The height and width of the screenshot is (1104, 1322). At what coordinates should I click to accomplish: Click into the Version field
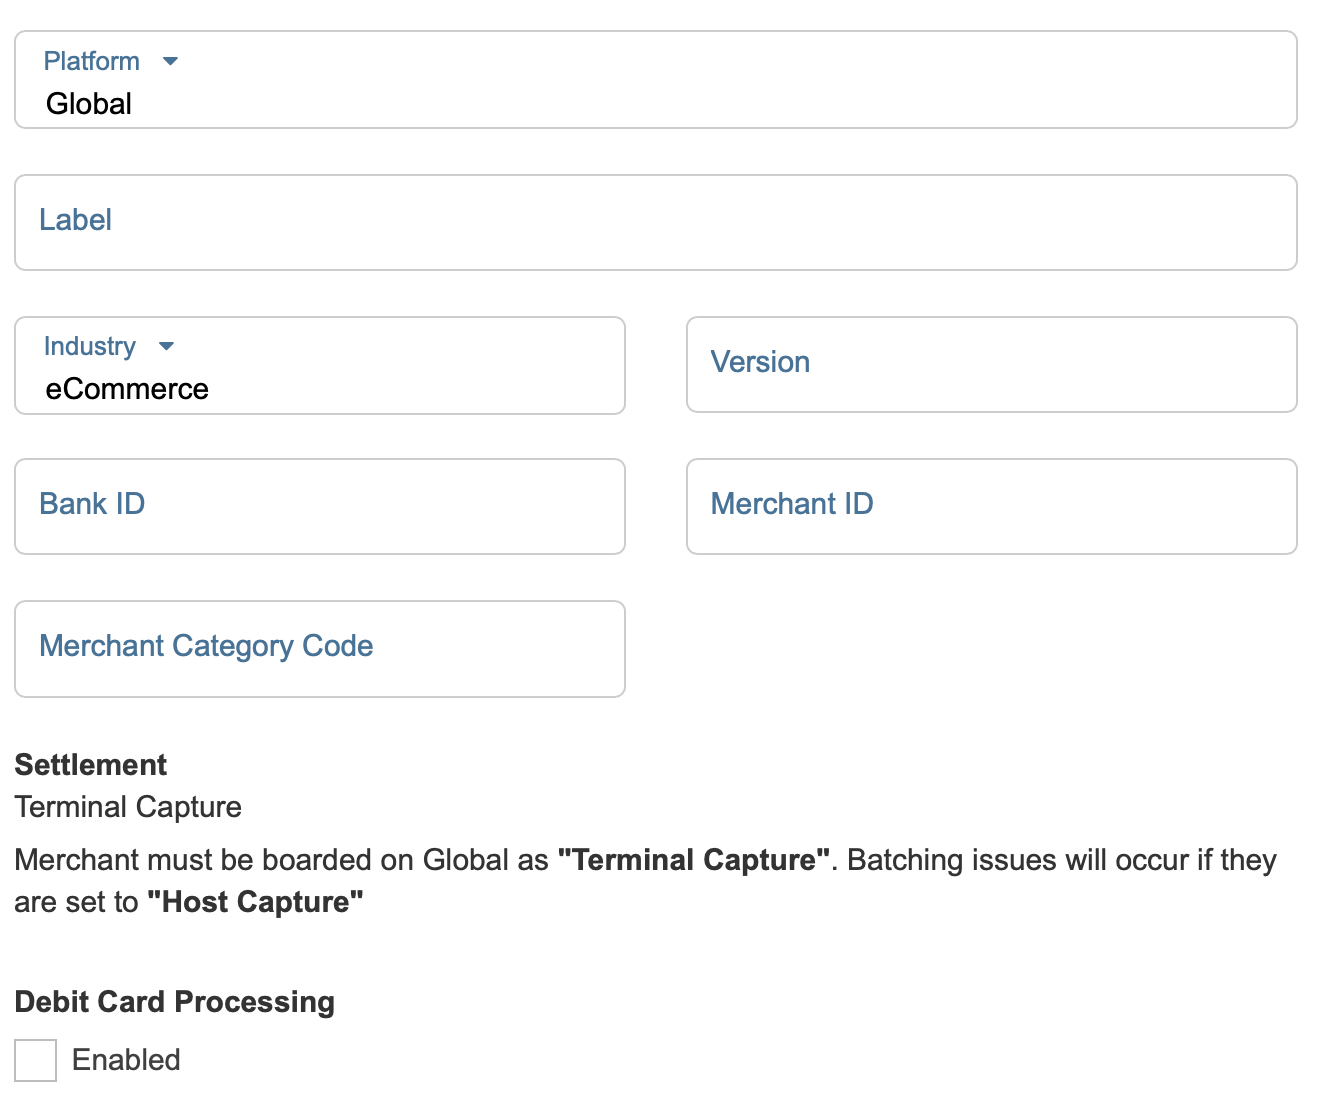[x=991, y=364]
